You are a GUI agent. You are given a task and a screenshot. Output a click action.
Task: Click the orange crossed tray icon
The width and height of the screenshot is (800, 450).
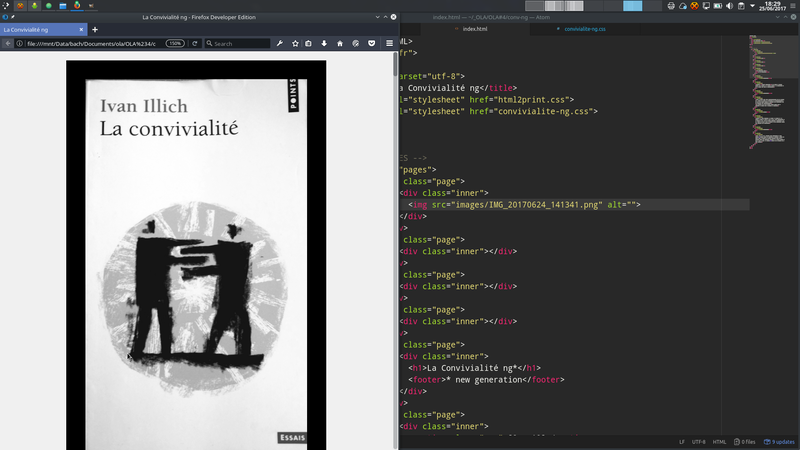[694, 6]
